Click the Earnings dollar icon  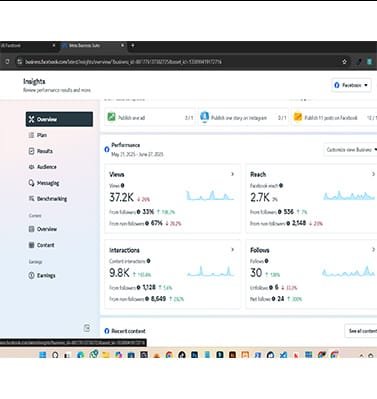click(x=31, y=275)
